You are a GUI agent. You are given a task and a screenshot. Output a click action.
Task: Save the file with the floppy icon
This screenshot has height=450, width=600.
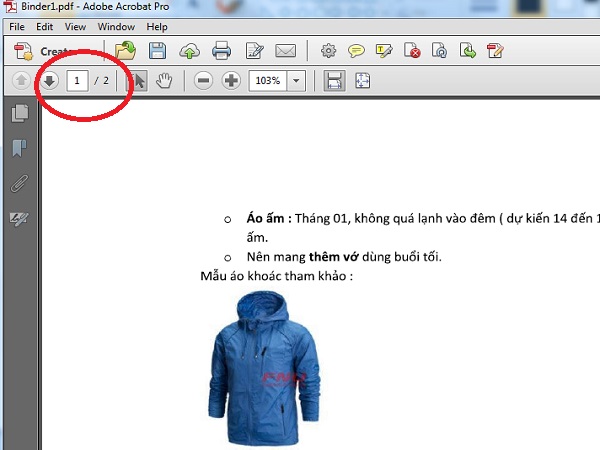(x=157, y=51)
